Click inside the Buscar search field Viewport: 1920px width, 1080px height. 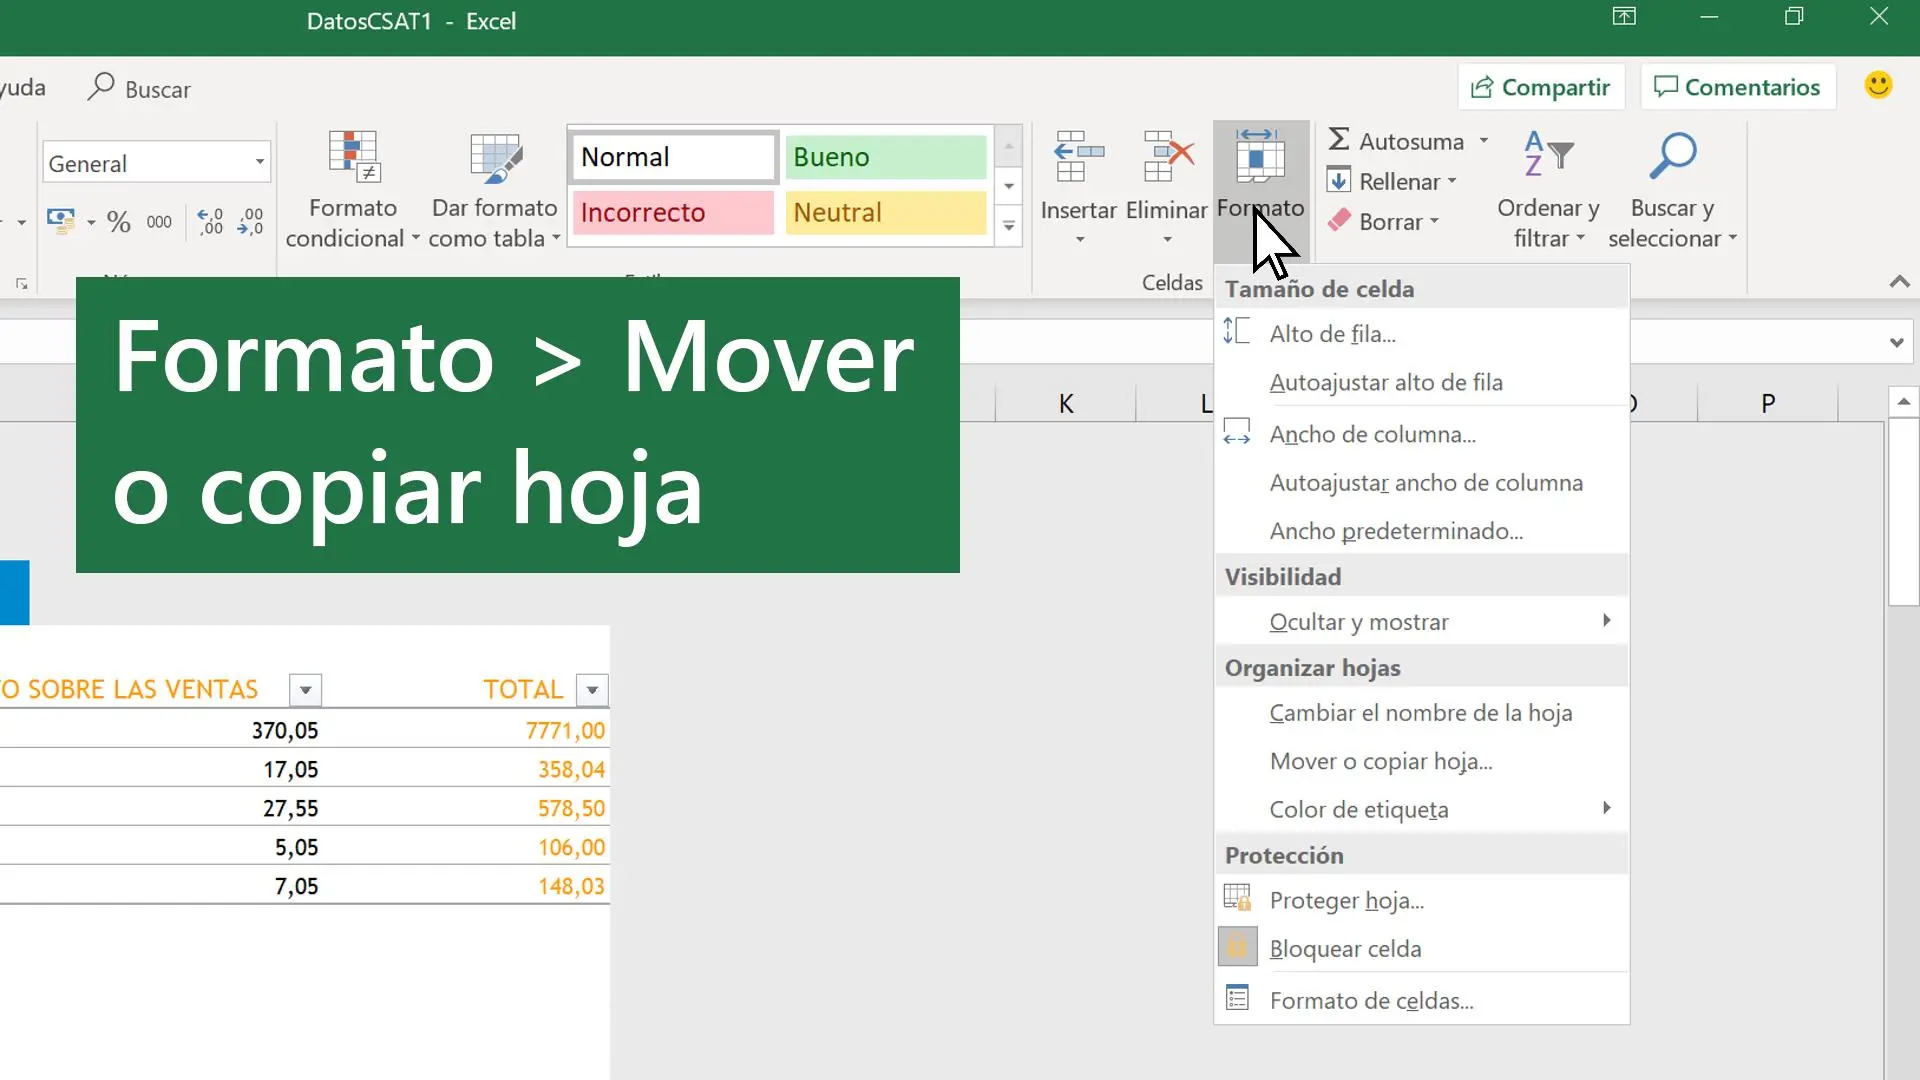(160, 88)
